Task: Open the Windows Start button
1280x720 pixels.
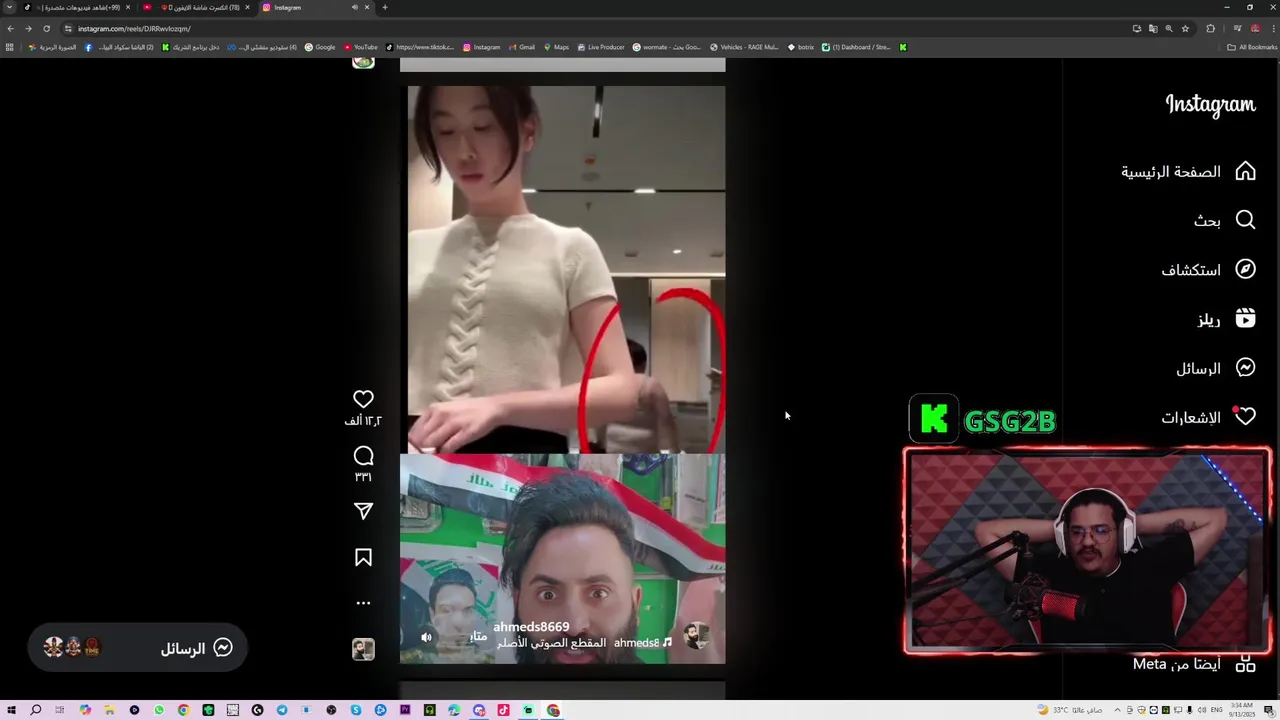Action: (x=11, y=710)
